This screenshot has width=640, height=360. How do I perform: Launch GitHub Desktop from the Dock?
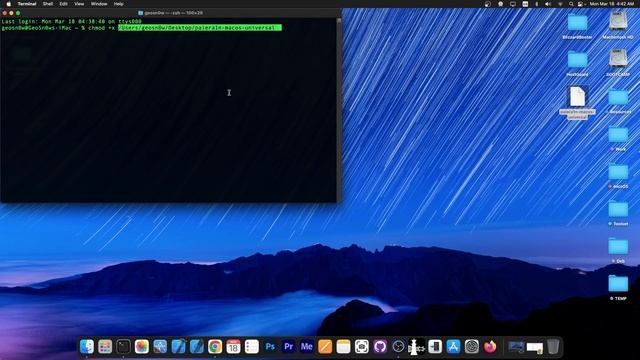point(380,347)
